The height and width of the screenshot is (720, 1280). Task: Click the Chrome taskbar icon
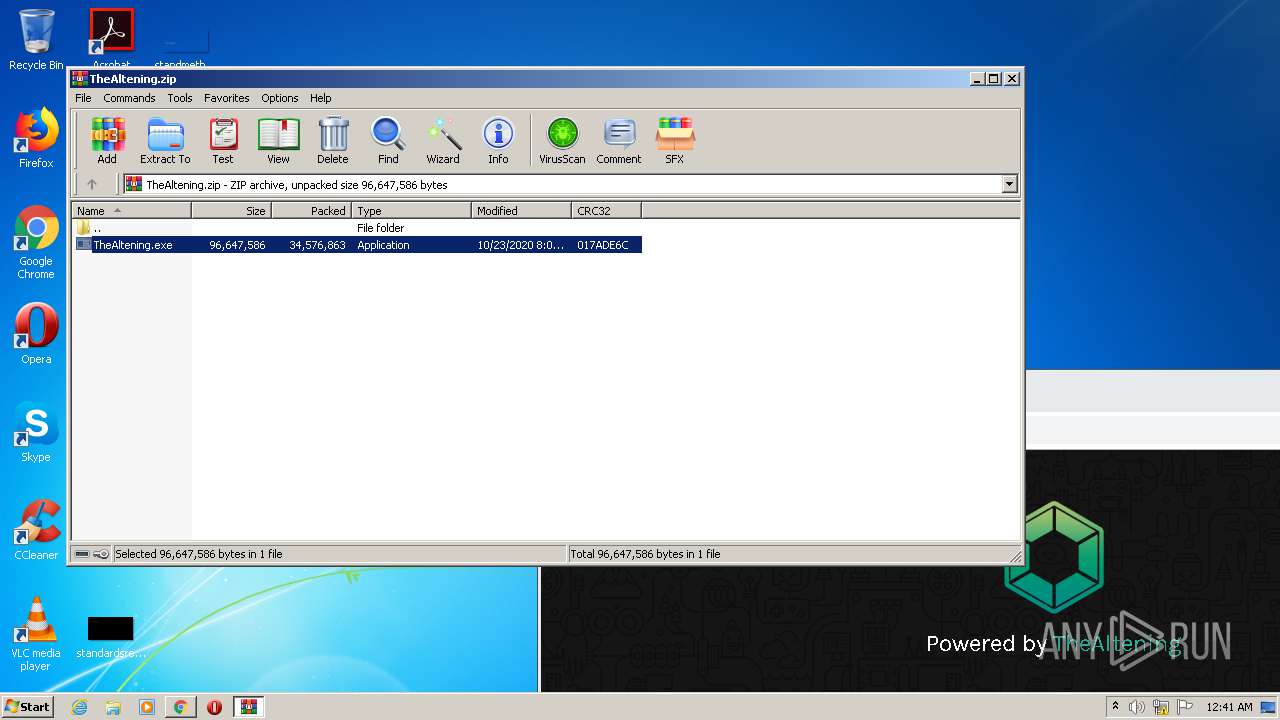pos(180,707)
